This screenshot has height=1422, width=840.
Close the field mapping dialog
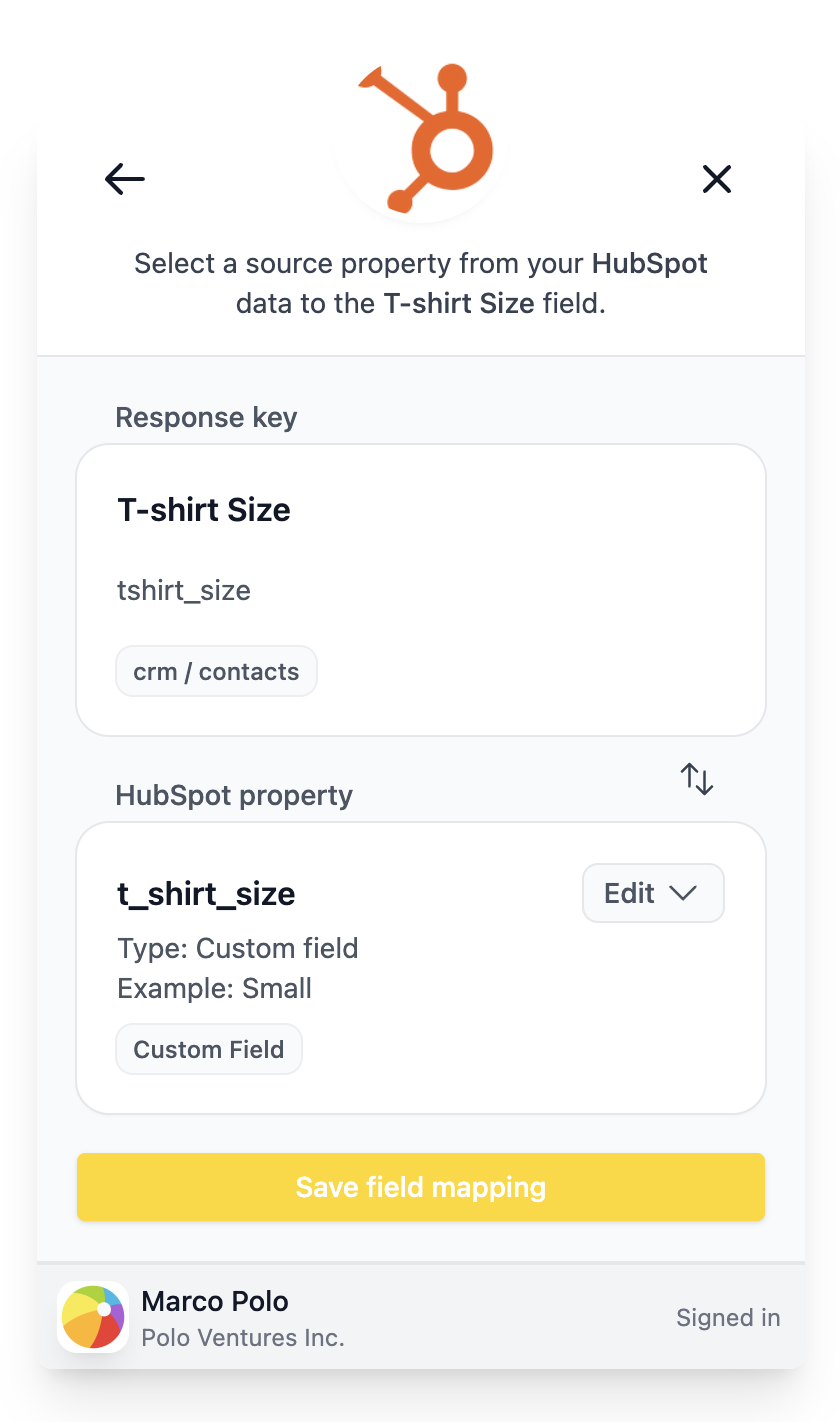[717, 179]
